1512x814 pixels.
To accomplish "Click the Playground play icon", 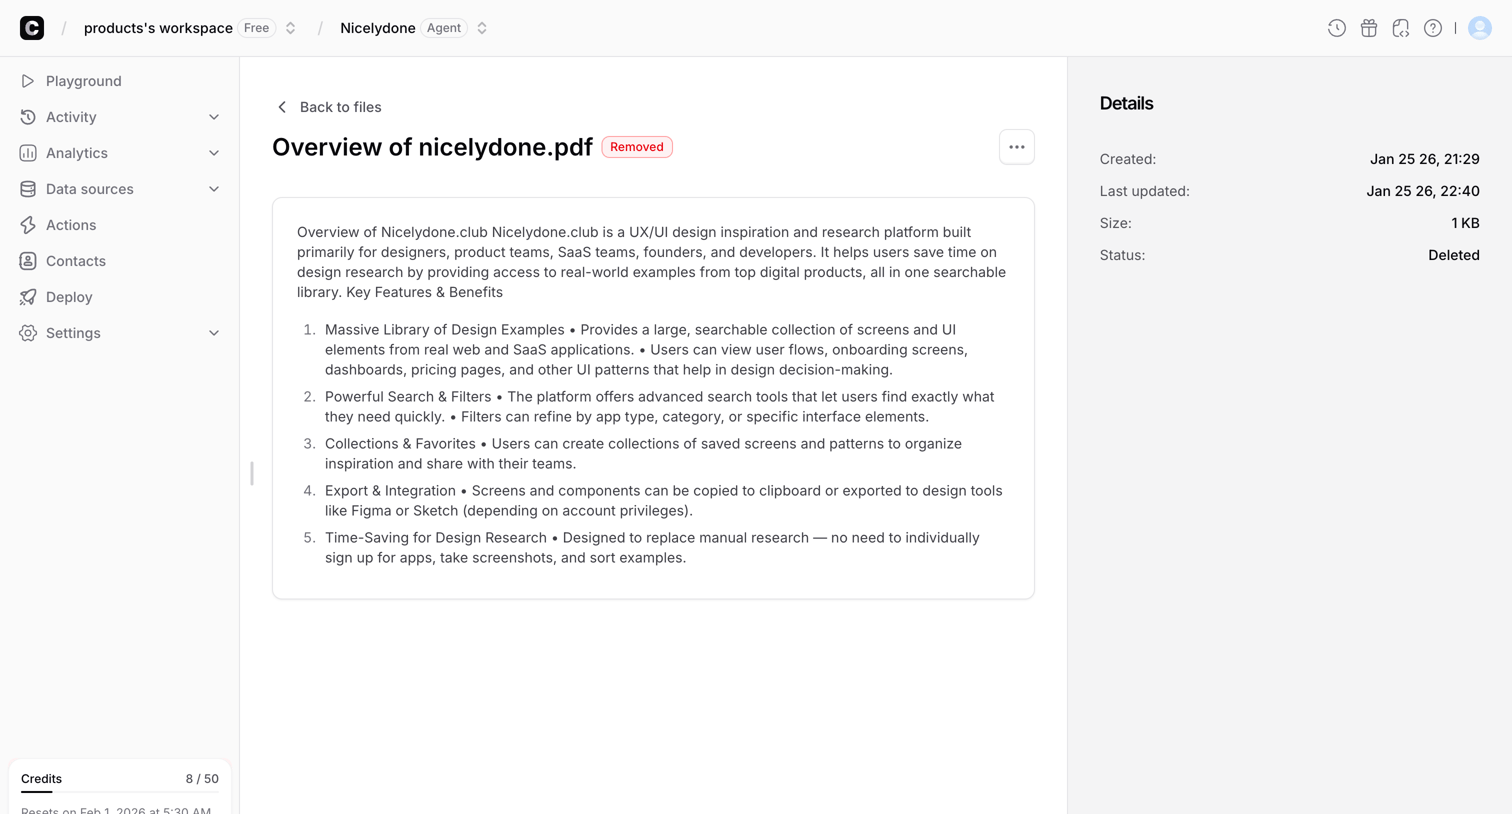I will pos(28,81).
